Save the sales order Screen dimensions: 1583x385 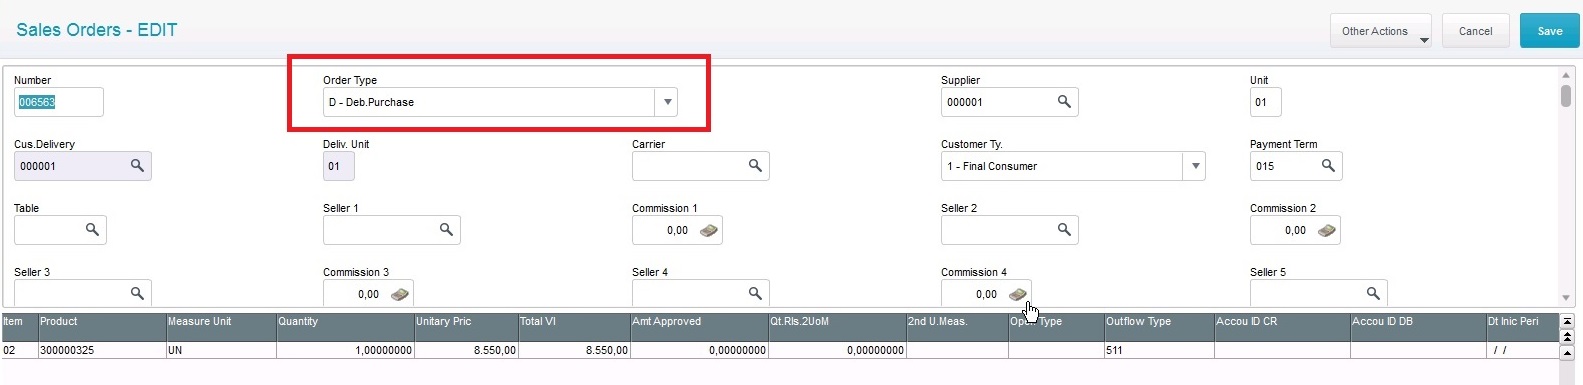click(x=1550, y=31)
